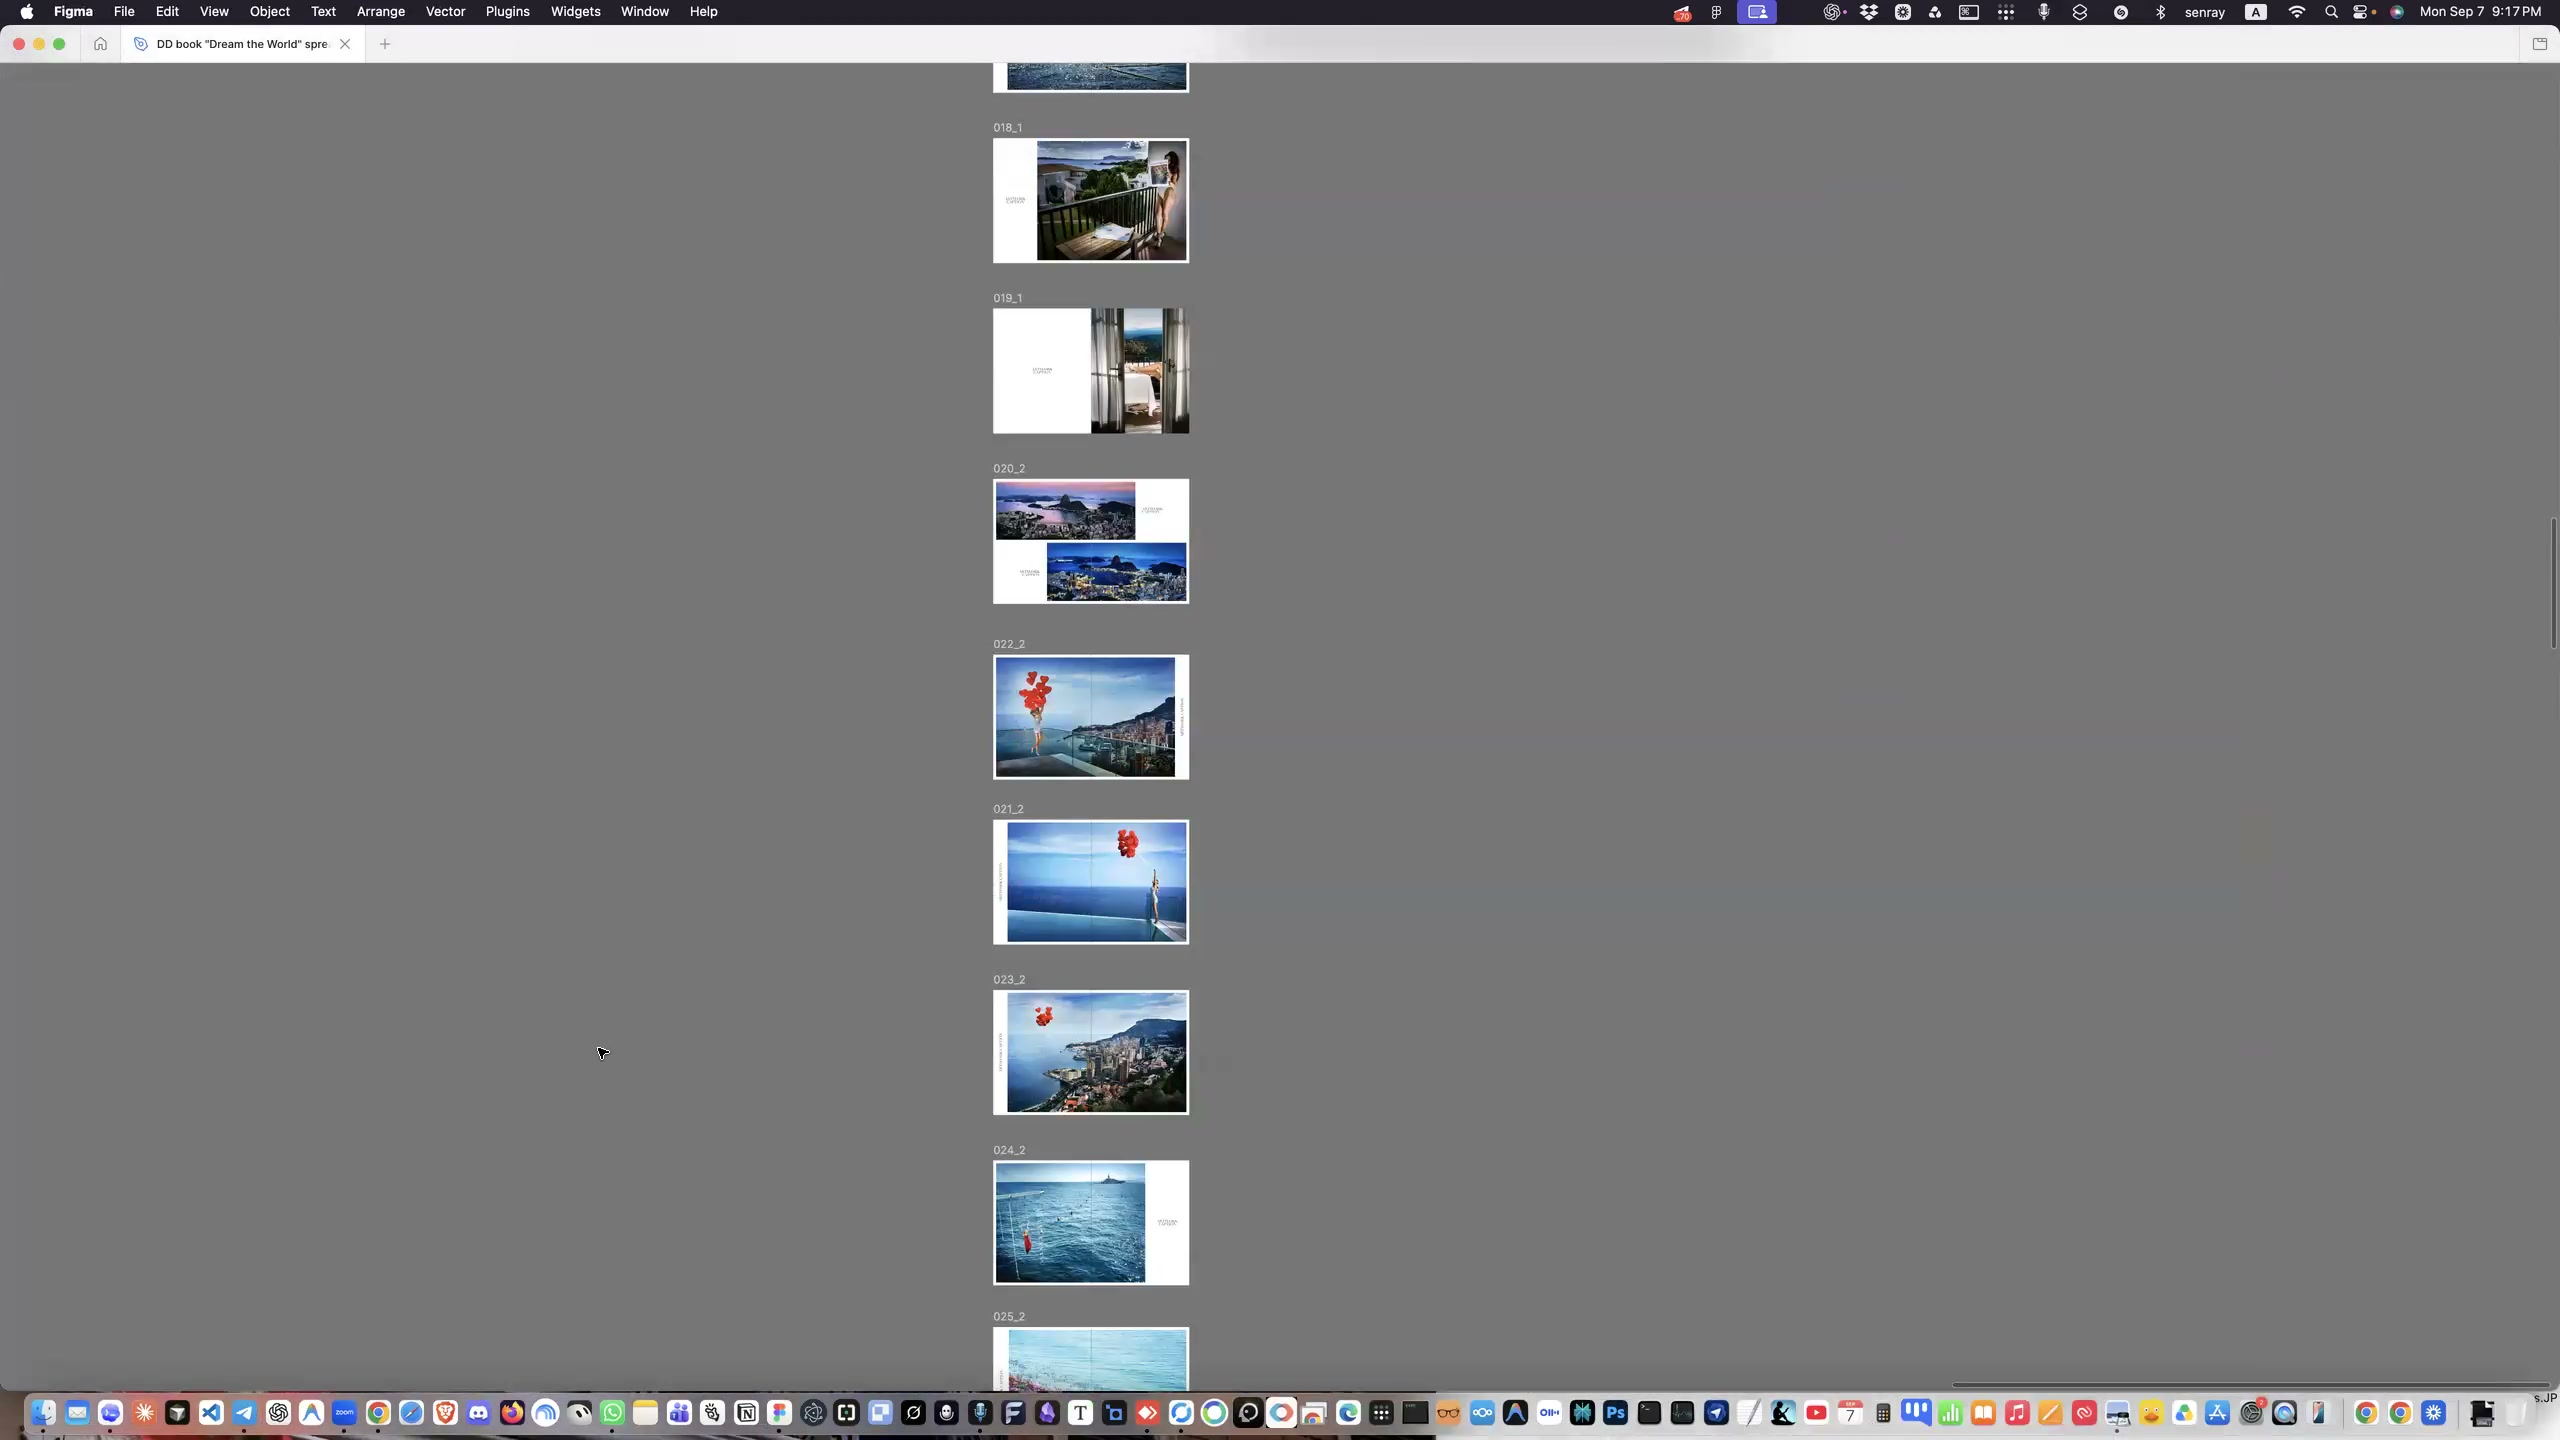Select frame label 021_2
2560x1440 pixels.
pos(1008,809)
